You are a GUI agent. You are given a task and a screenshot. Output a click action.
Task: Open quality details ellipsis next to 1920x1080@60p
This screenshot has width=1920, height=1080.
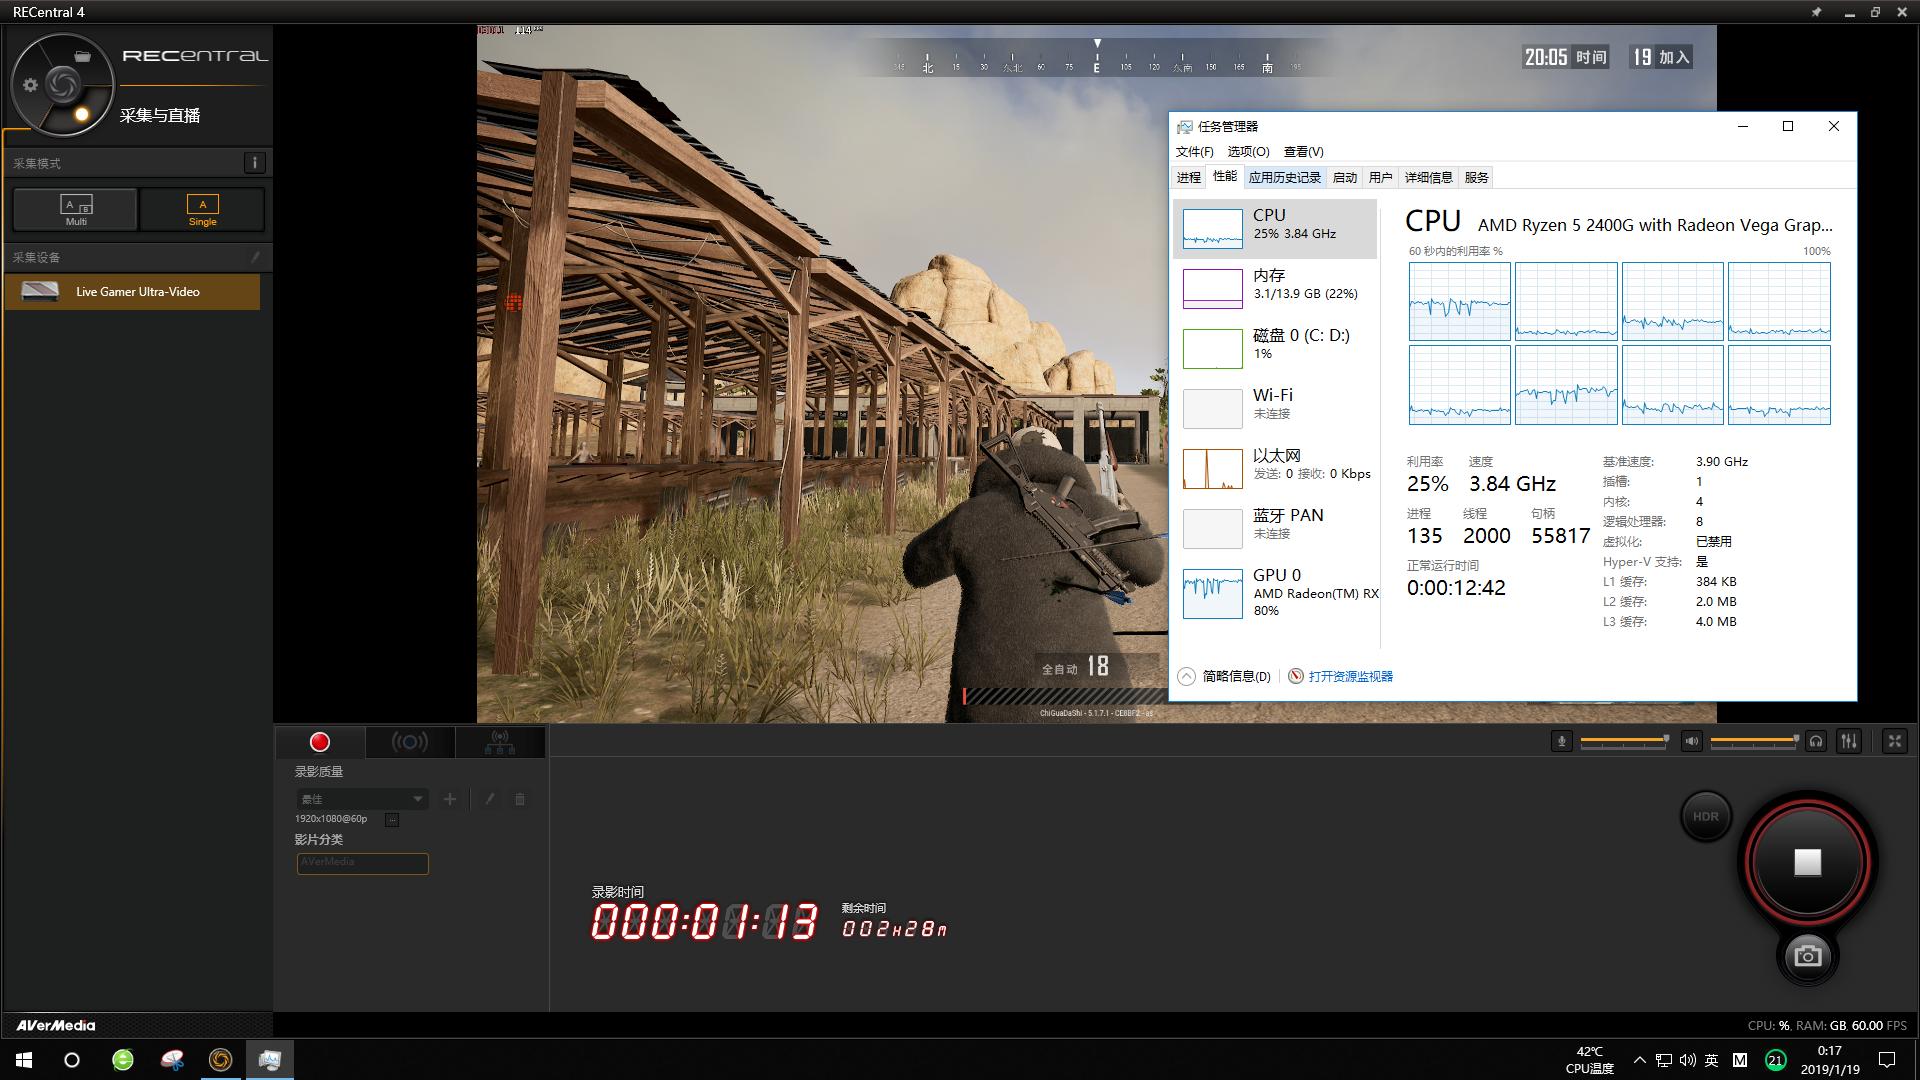(392, 820)
